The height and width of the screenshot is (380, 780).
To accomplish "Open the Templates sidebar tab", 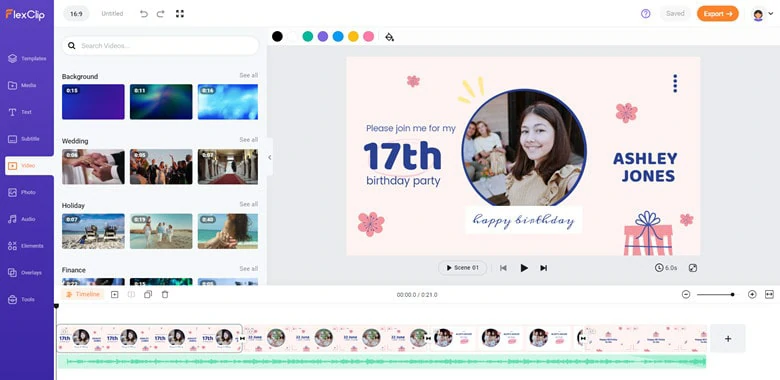I will (27, 59).
